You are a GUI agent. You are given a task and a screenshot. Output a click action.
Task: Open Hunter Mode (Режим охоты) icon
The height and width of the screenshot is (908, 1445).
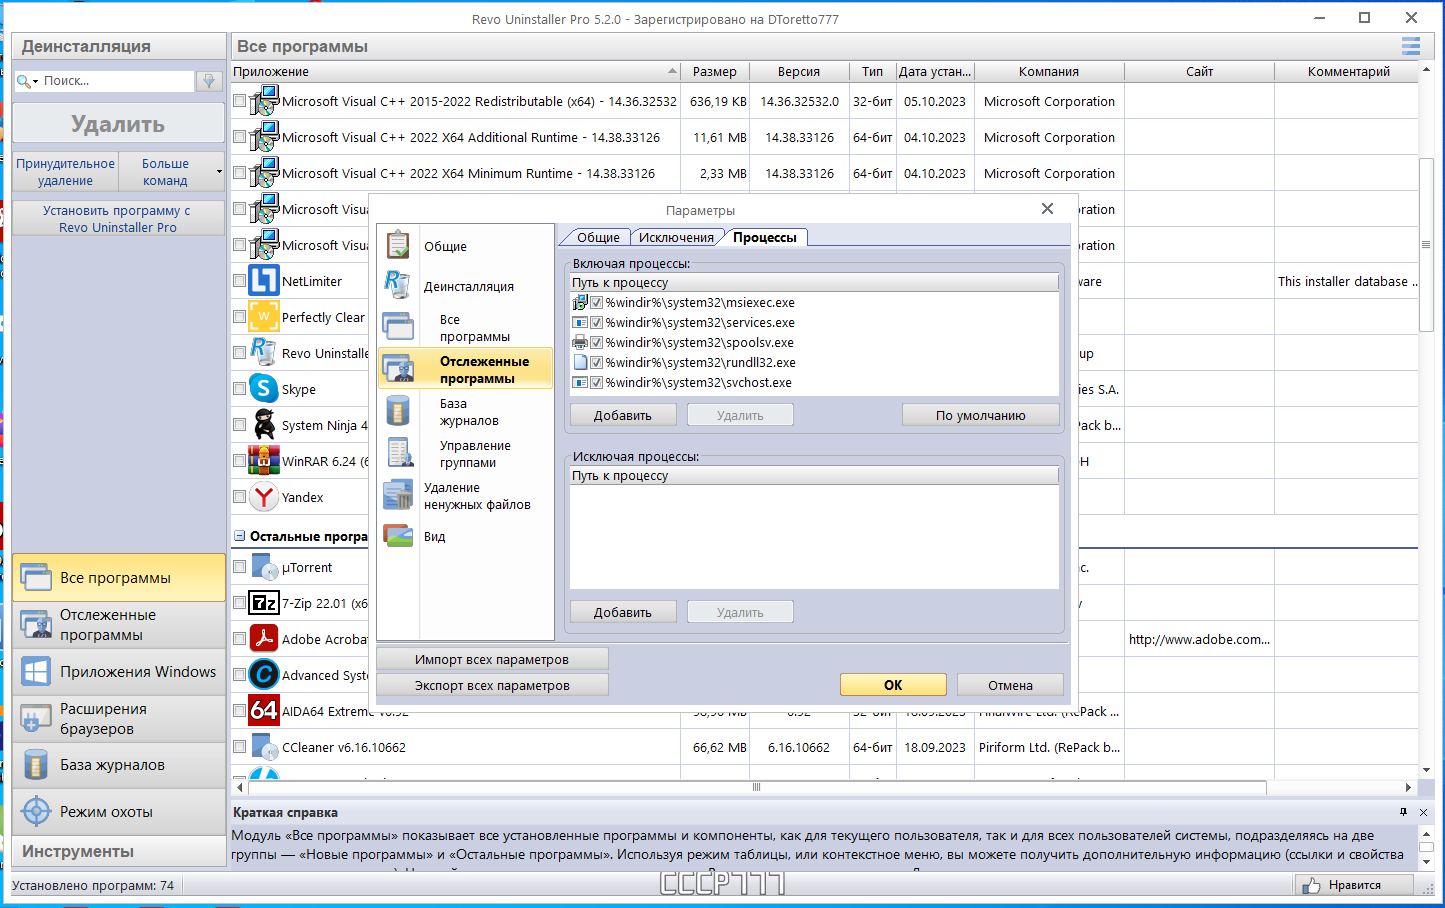pyautogui.click(x=36, y=811)
